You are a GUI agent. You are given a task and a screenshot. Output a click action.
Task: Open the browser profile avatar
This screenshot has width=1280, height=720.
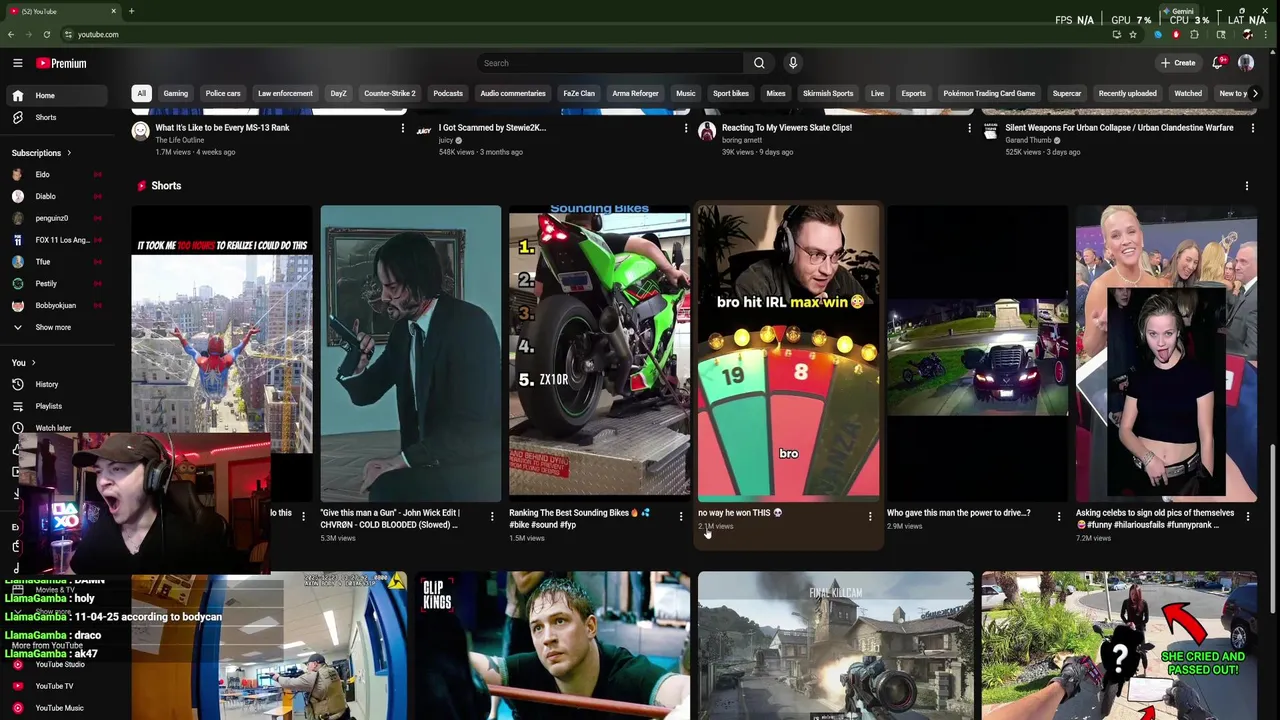[x=1247, y=34]
